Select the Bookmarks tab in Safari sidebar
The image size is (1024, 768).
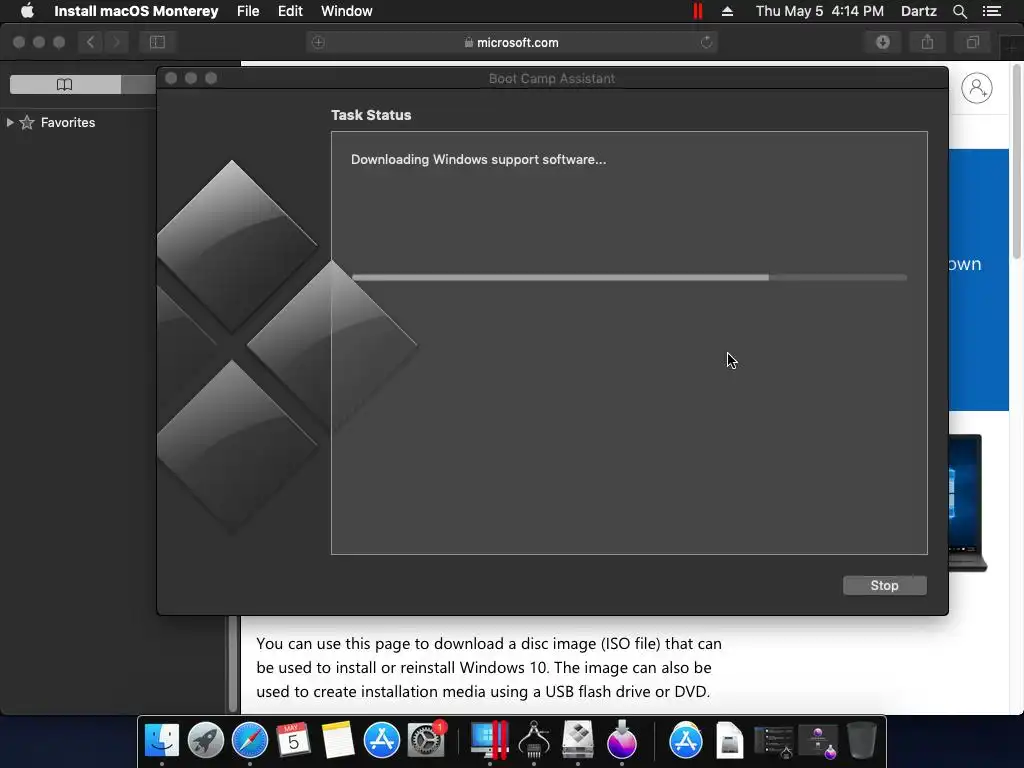[65, 84]
